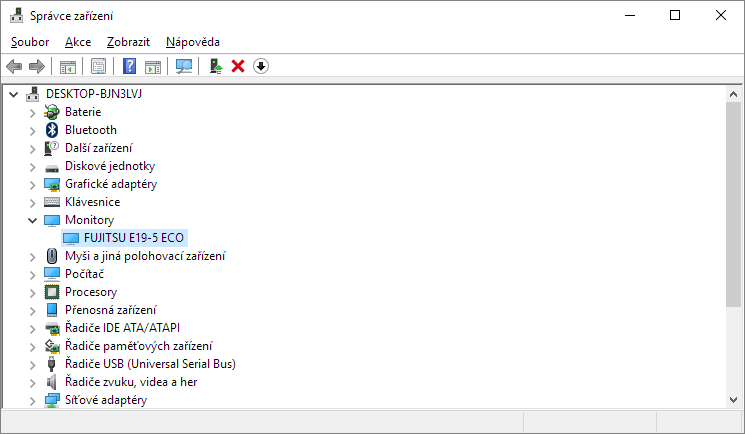Click Update device driver icon

click(x=216, y=66)
